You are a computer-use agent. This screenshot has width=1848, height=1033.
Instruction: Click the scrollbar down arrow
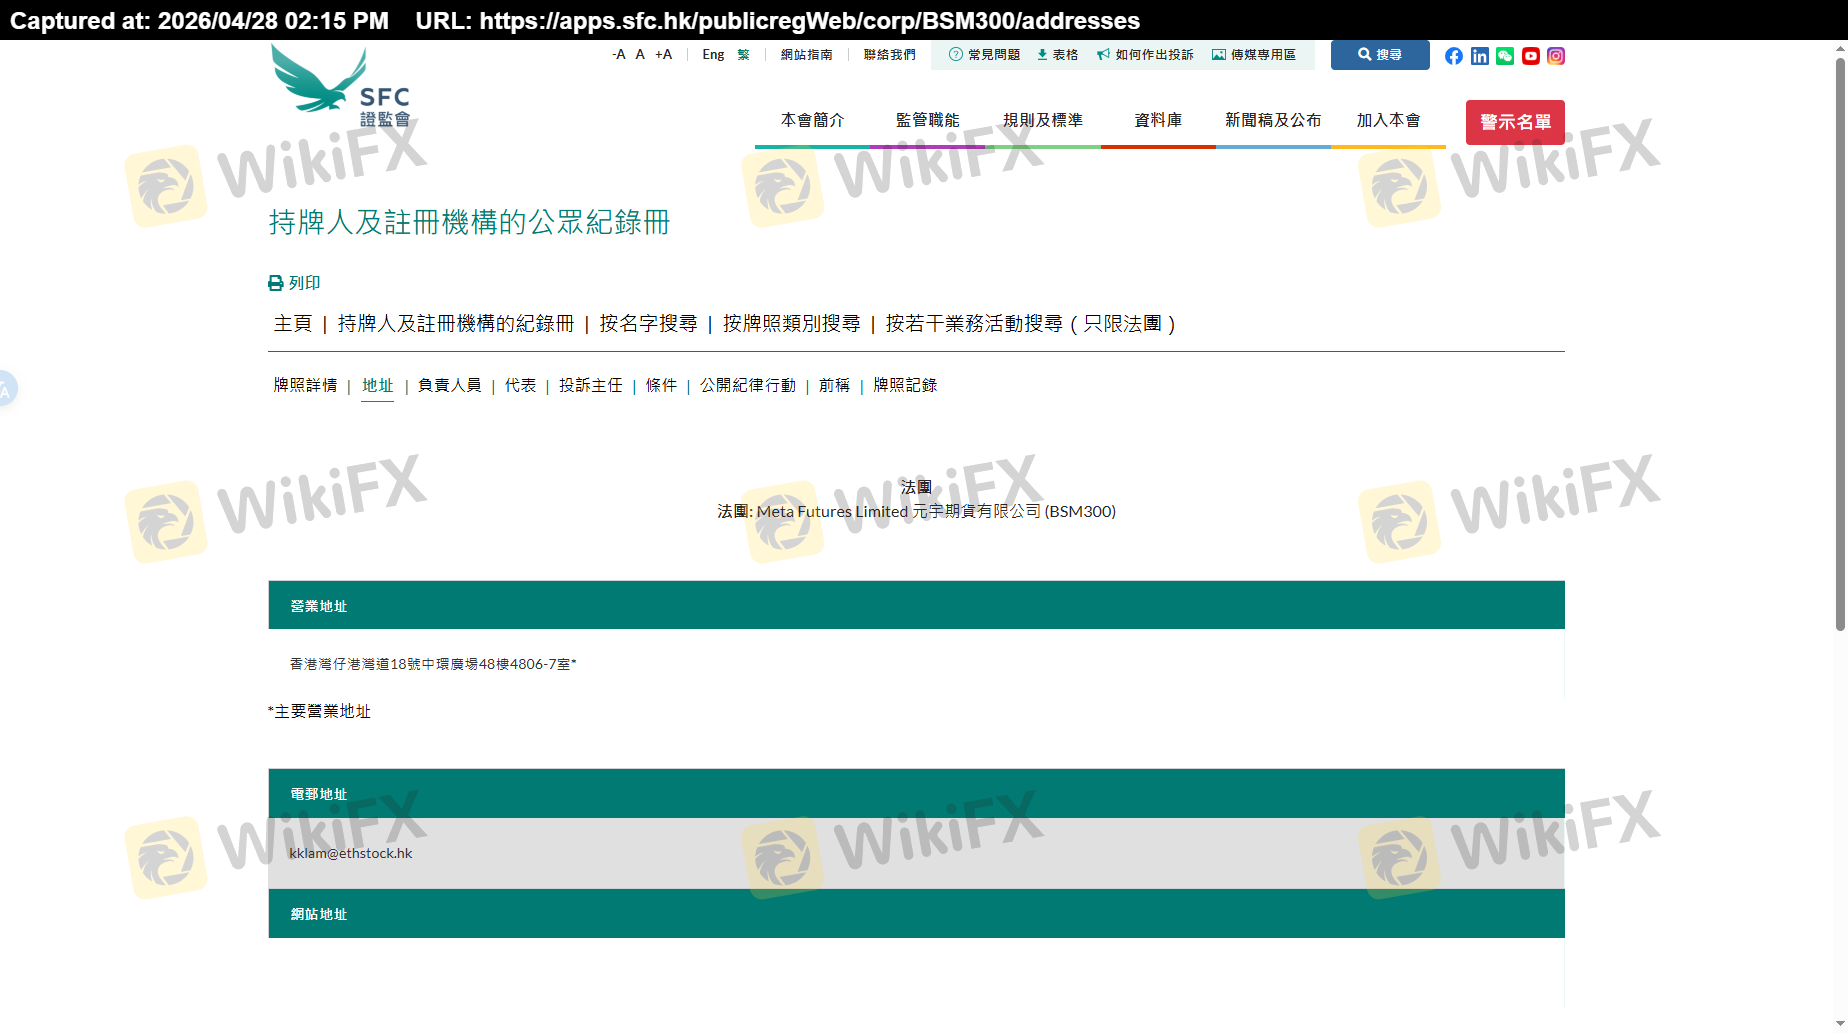tap(1840, 1025)
